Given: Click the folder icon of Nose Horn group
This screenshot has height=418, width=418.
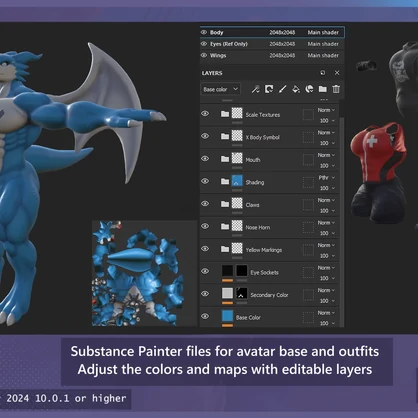Looking at the screenshot, I should [x=225, y=227].
